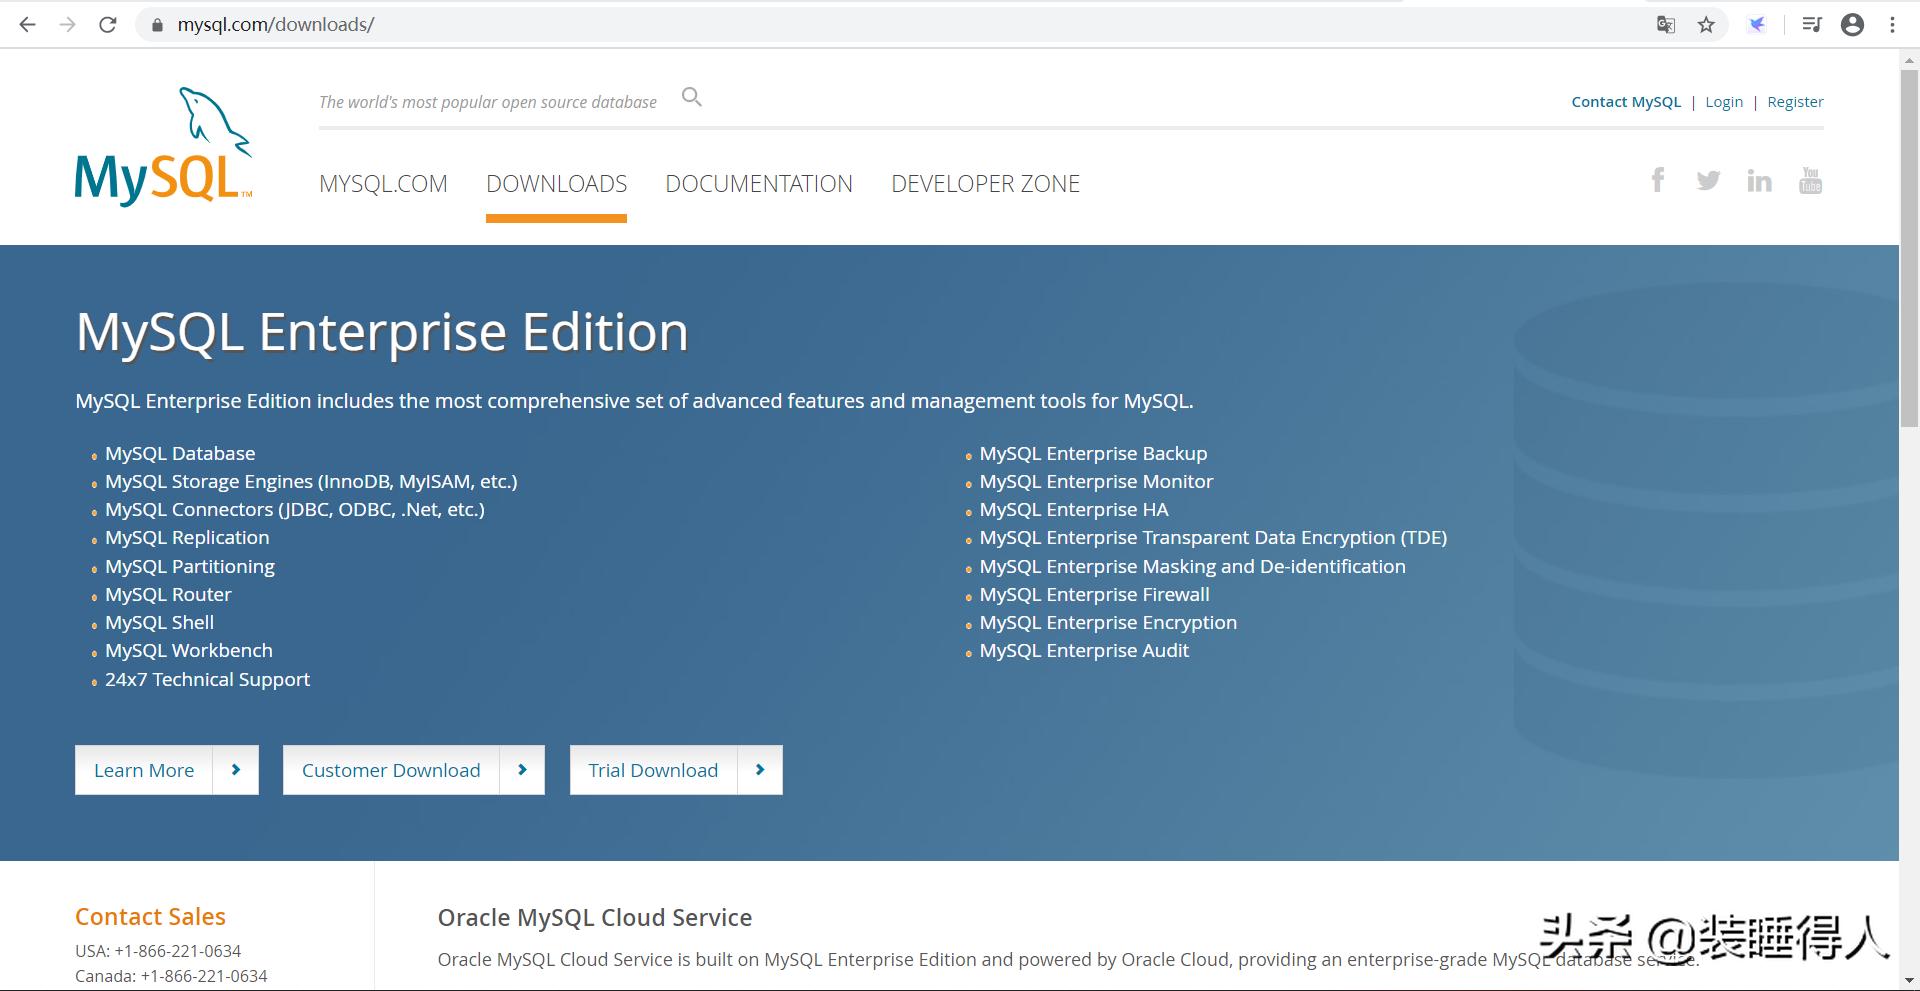This screenshot has height=991, width=1920.
Task: Click scrollbar down arrow
Action: (x=1909, y=980)
